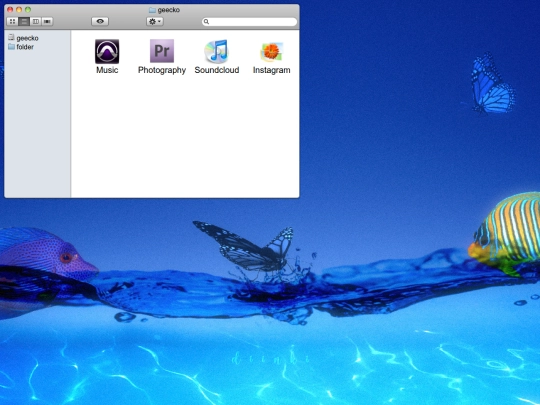The height and width of the screenshot is (405, 540).
Task: Open the Instagram flower icon
Action: click(271, 52)
